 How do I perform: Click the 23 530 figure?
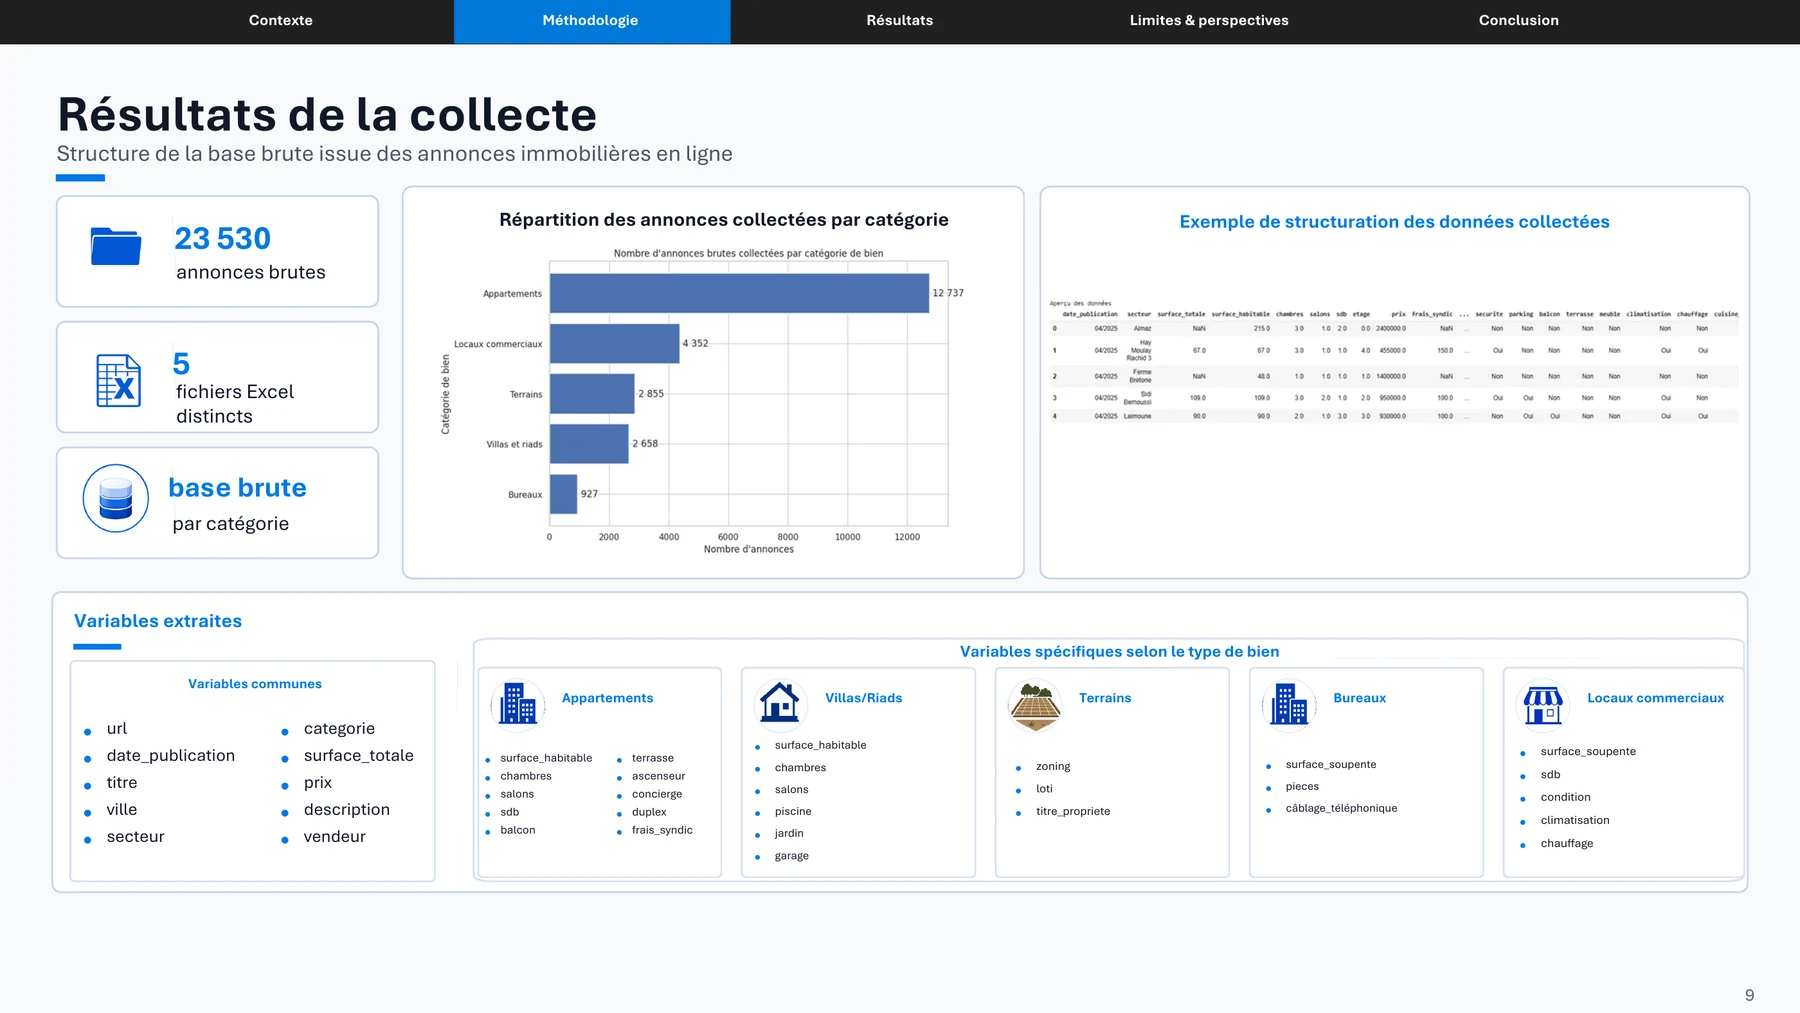click(x=222, y=239)
